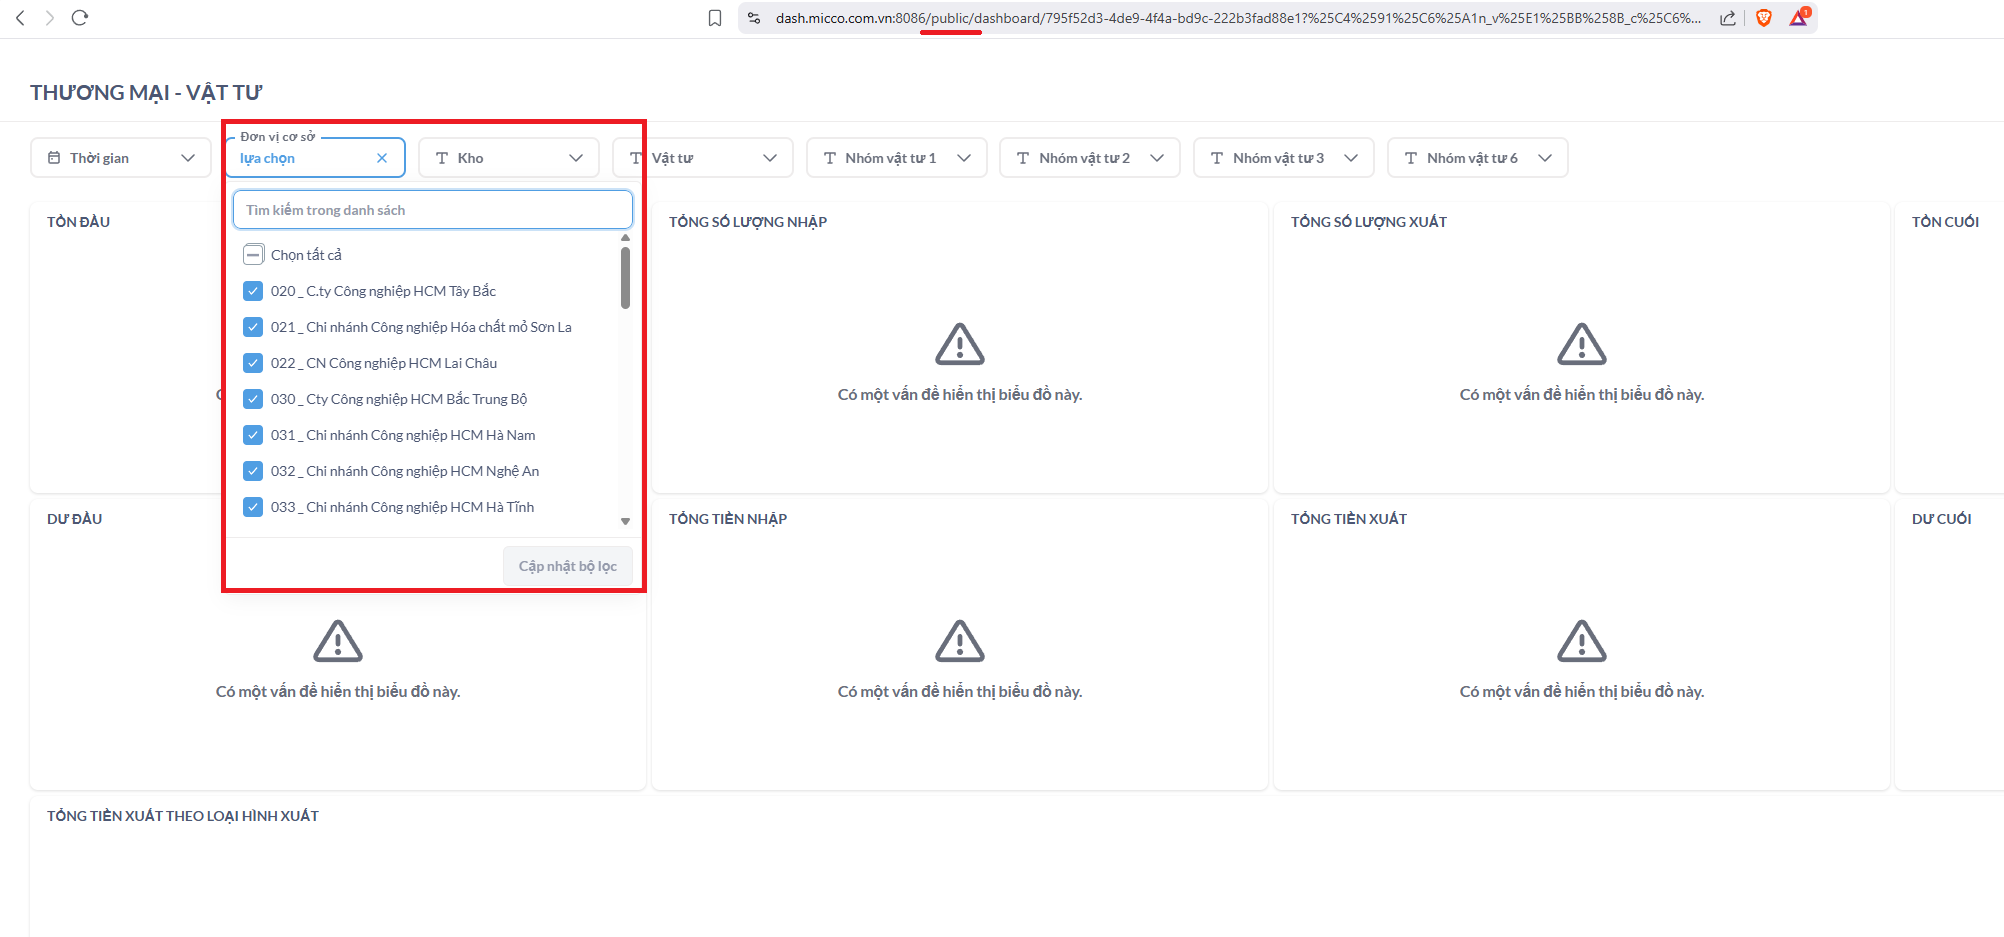Click the share icon in the address bar
This screenshot has width=2004, height=937.
coord(1728,18)
